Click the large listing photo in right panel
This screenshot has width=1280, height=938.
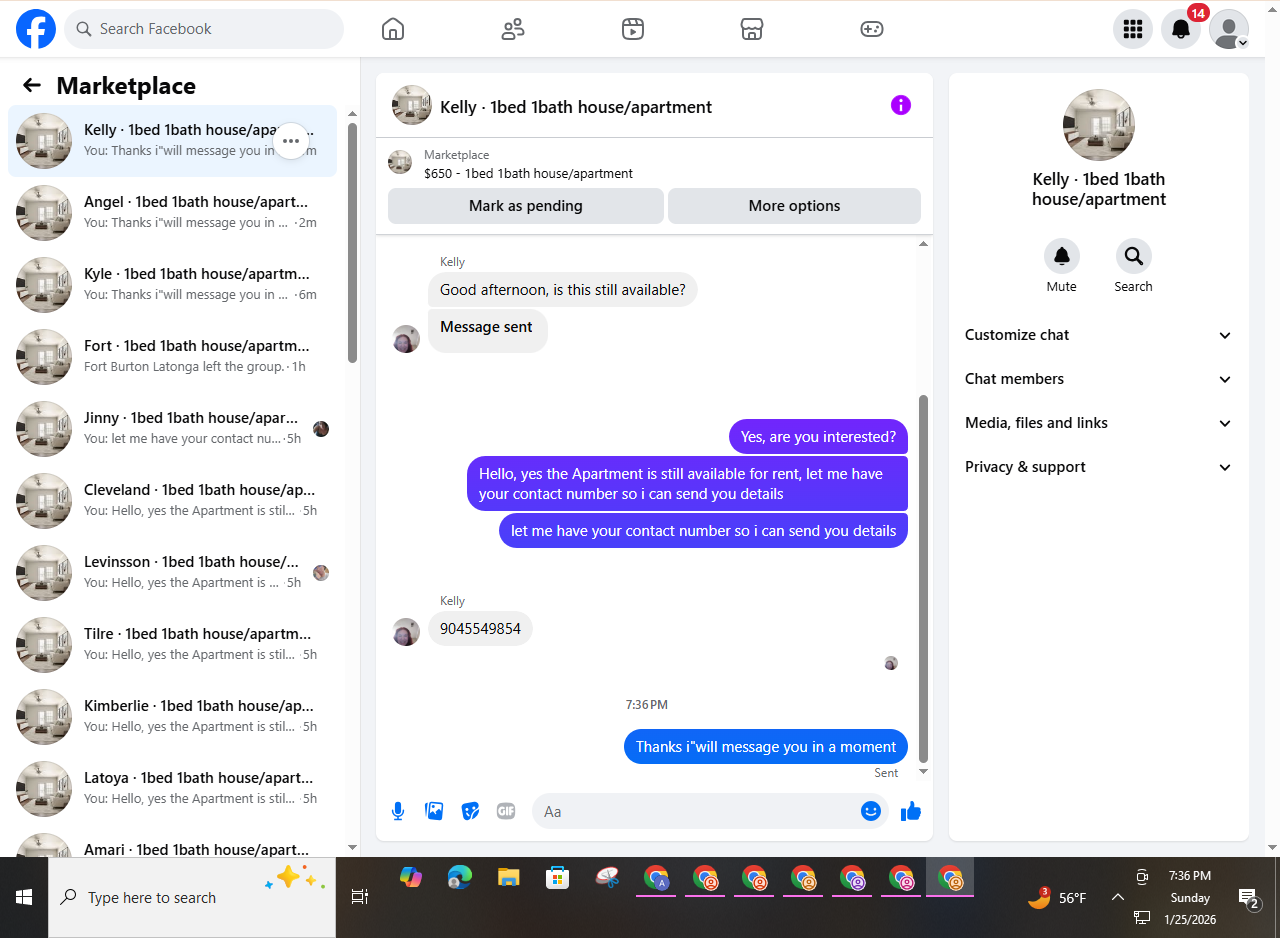pos(1099,125)
